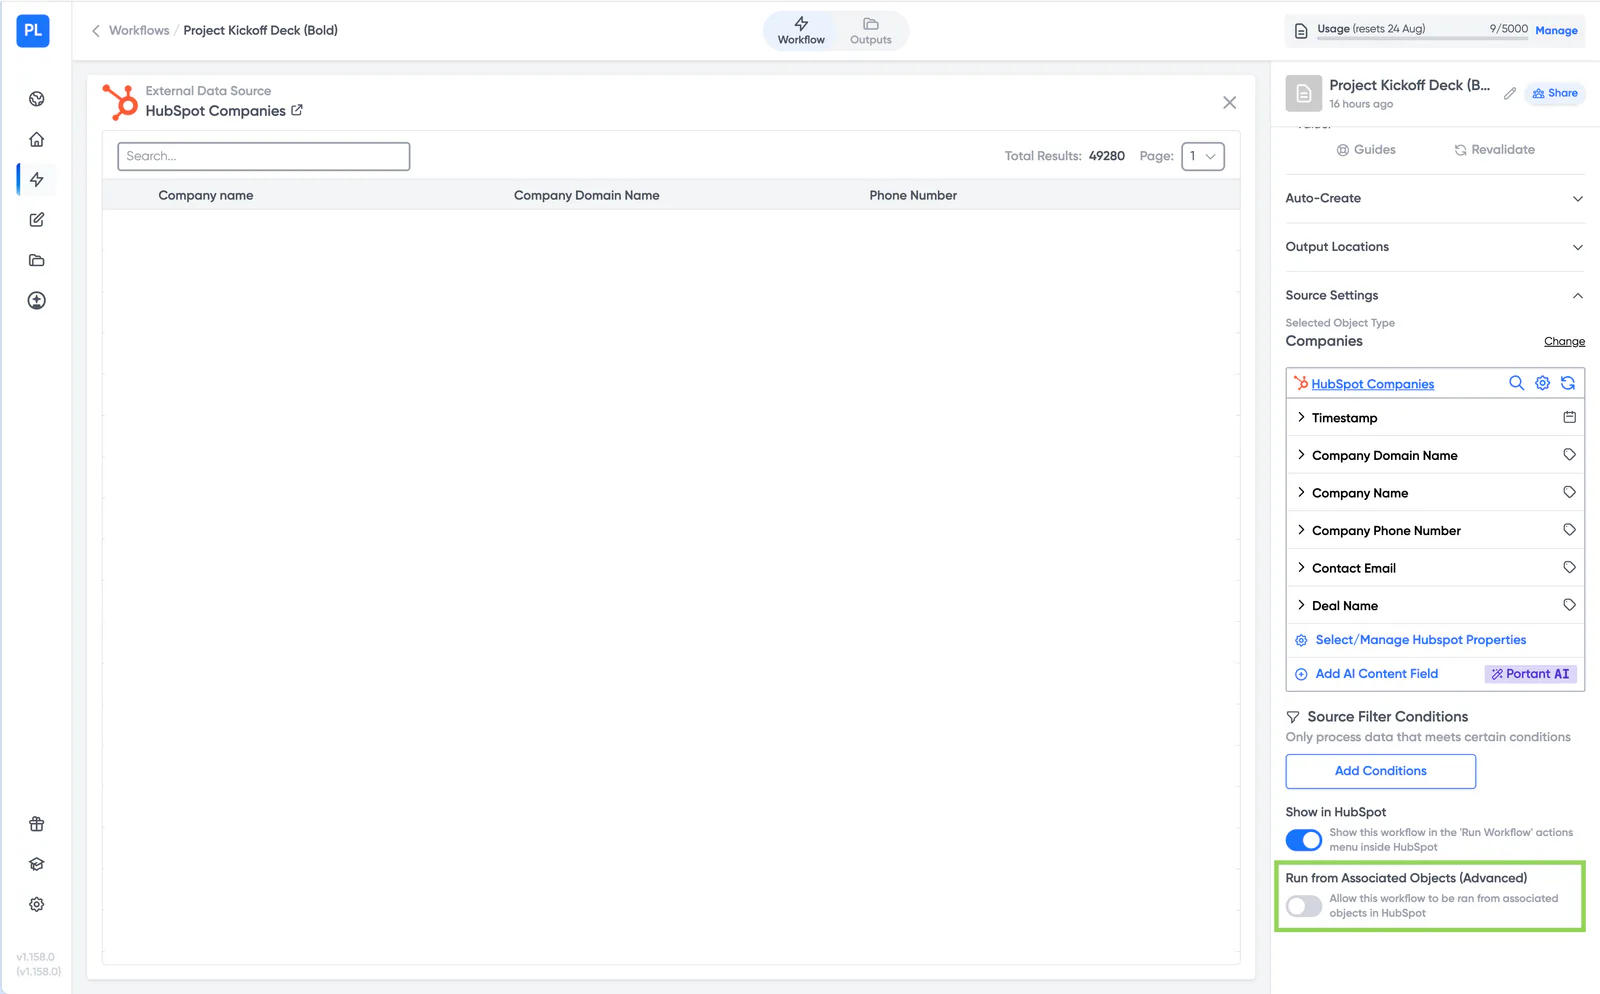Click the back chevron beside Workflows
The image size is (1600, 994).
[96, 31]
